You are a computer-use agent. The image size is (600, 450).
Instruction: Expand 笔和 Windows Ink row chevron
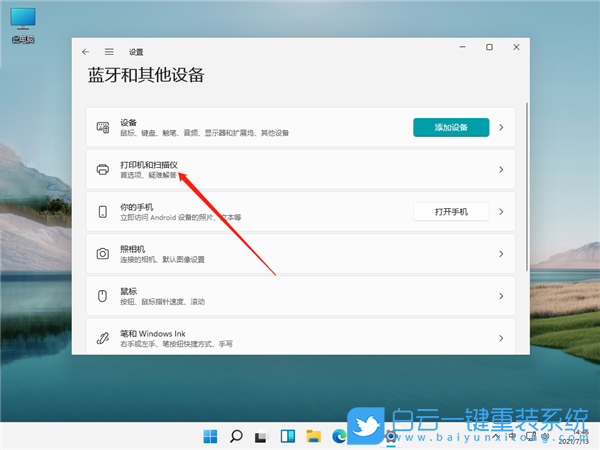pyautogui.click(x=501, y=338)
